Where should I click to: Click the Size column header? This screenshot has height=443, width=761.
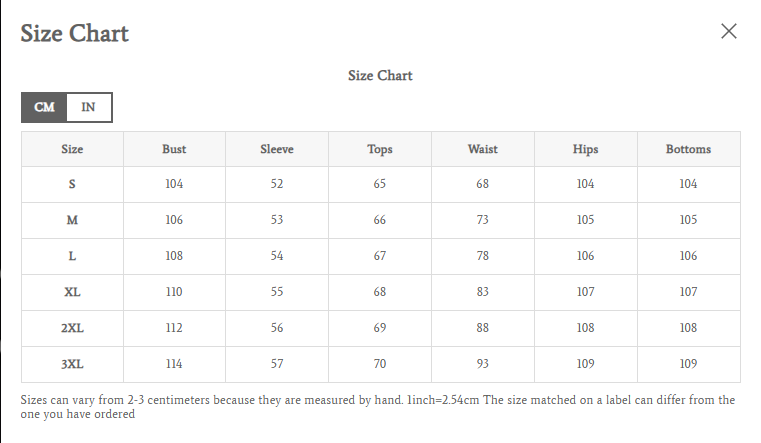click(x=72, y=149)
